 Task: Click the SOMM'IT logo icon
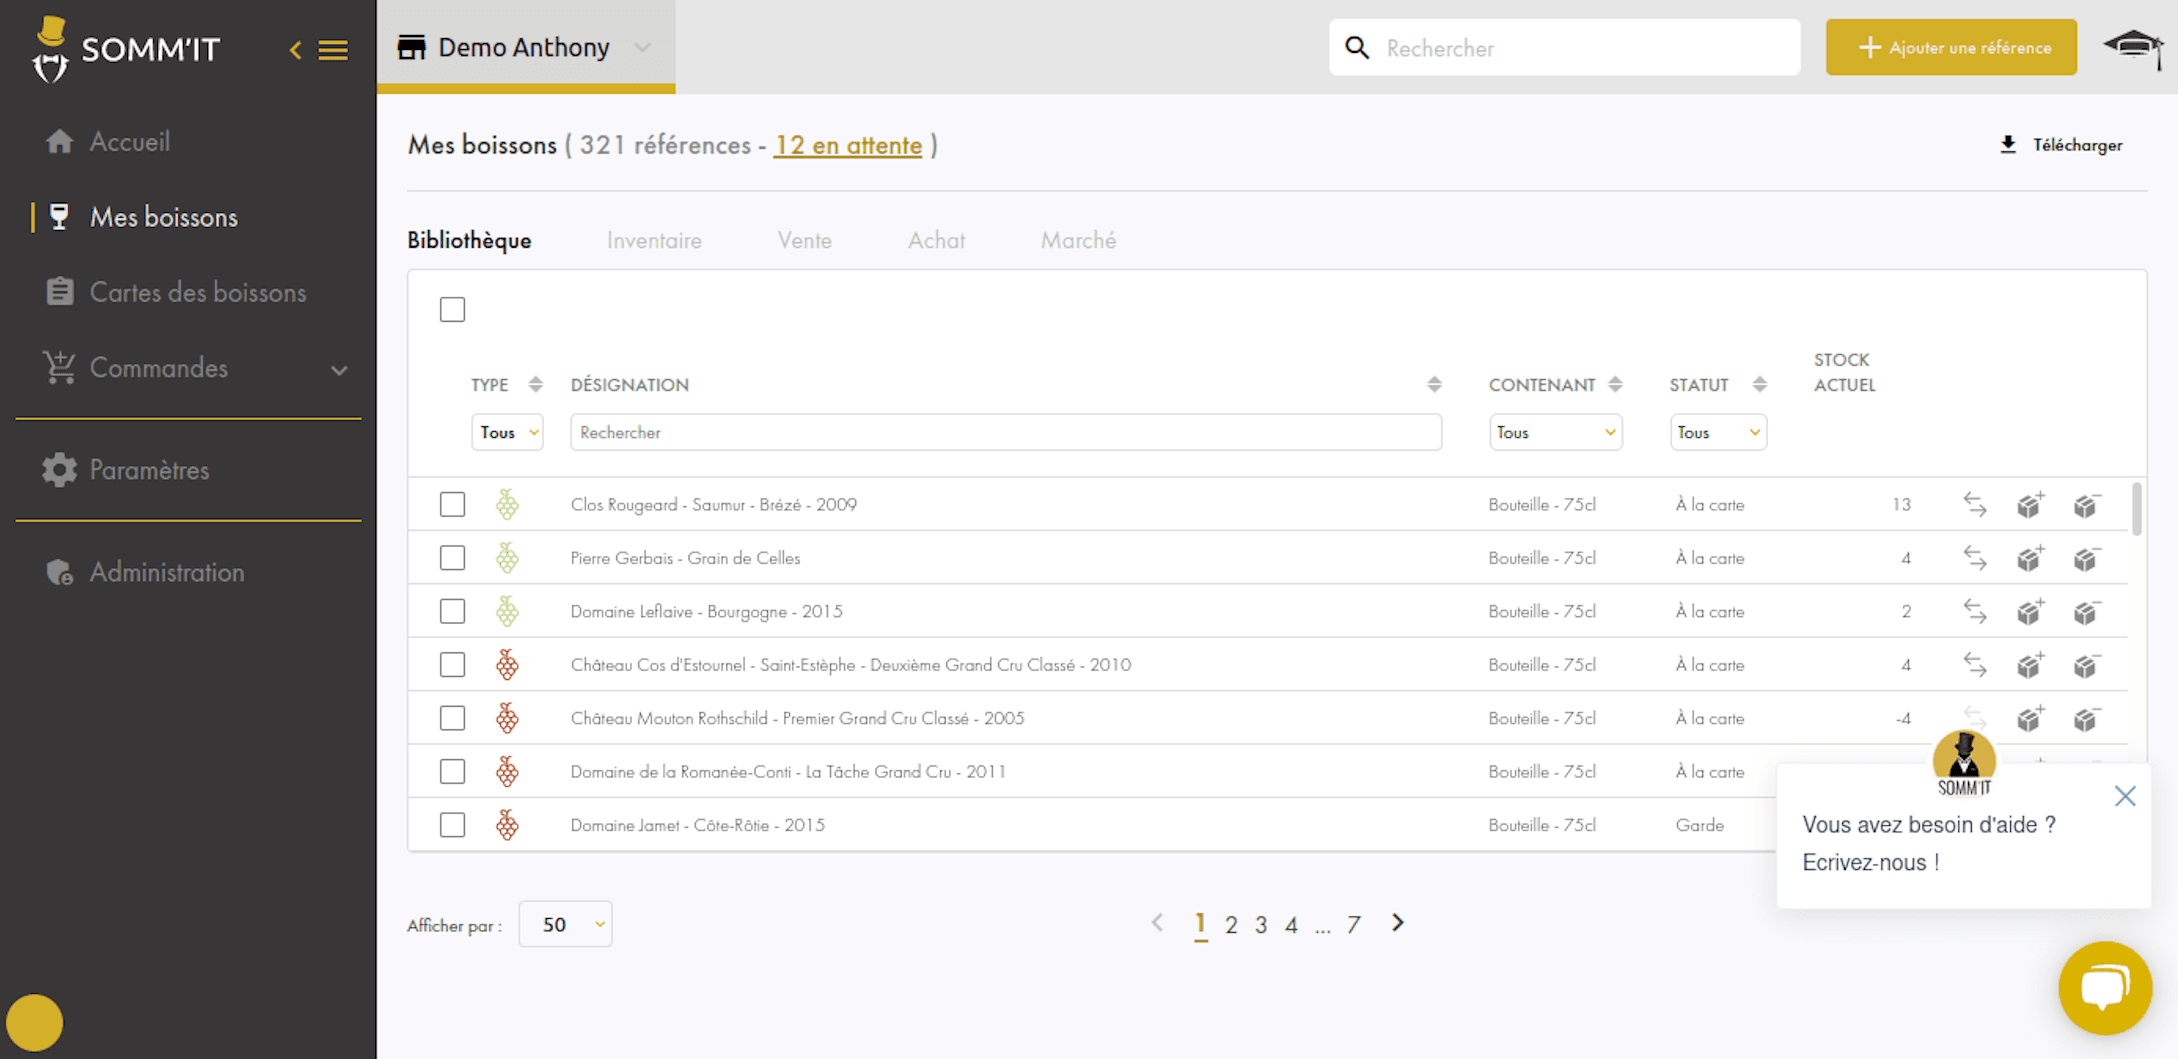[x=50, y=48]
